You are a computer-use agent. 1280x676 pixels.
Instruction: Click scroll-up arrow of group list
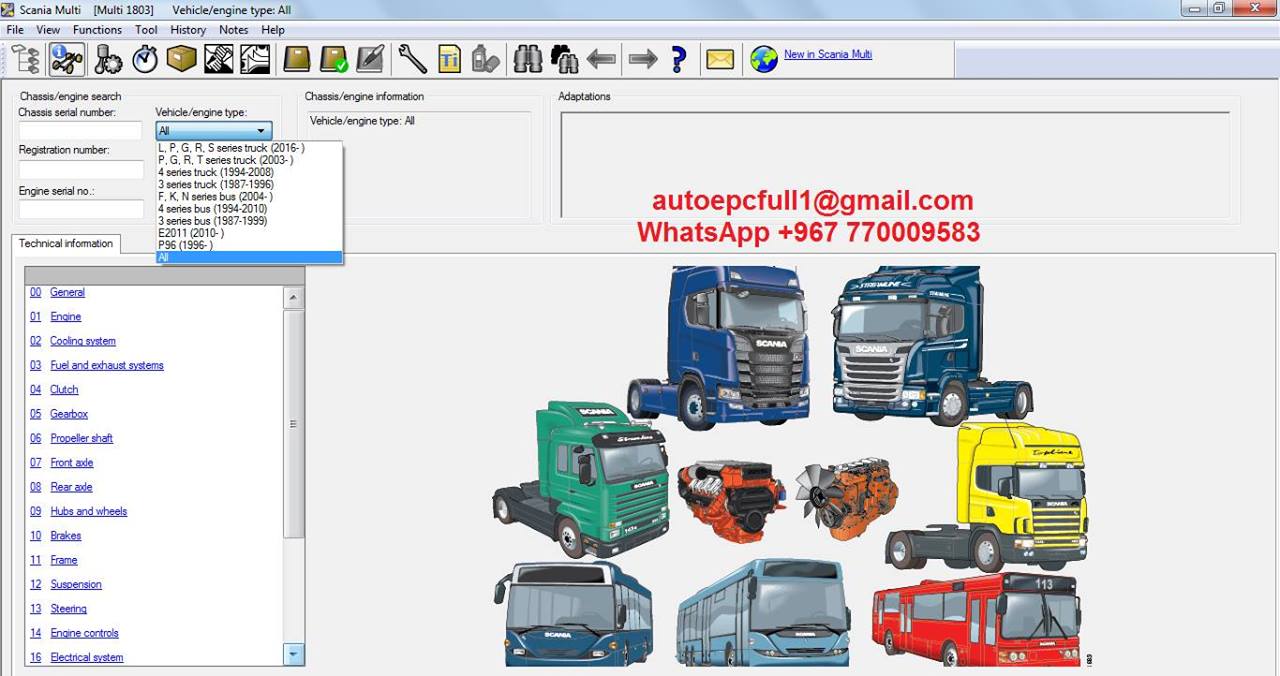[294, 297]
